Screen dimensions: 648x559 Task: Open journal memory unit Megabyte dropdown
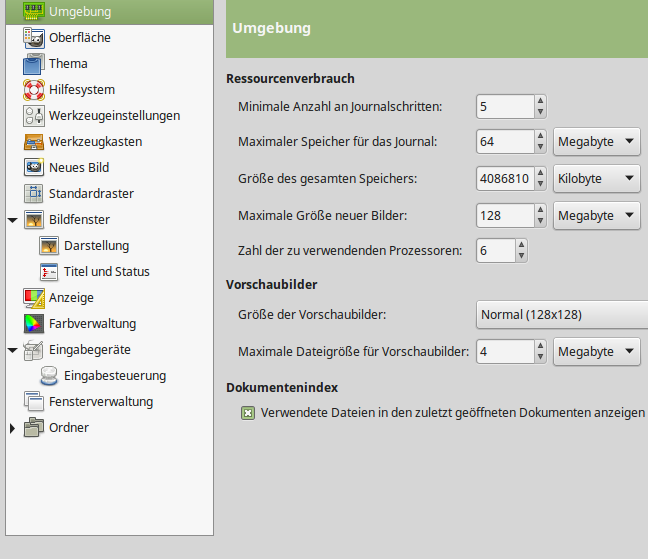coord(597,142)
